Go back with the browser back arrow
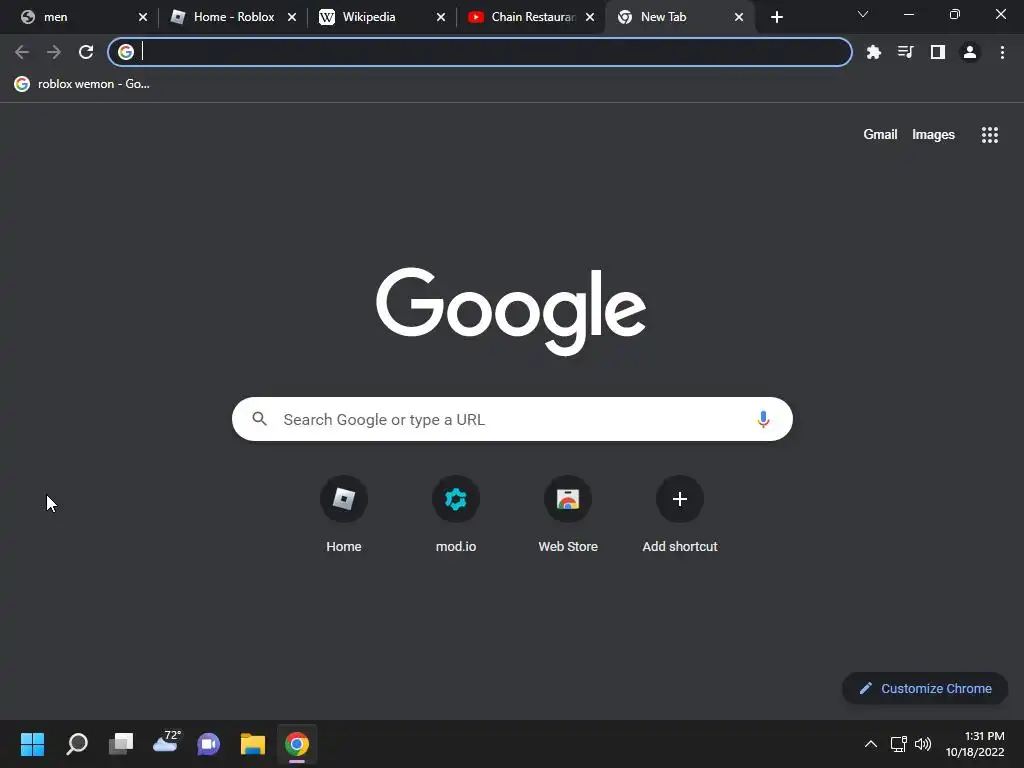This screenshot has width=1024, height=768. 22,52
